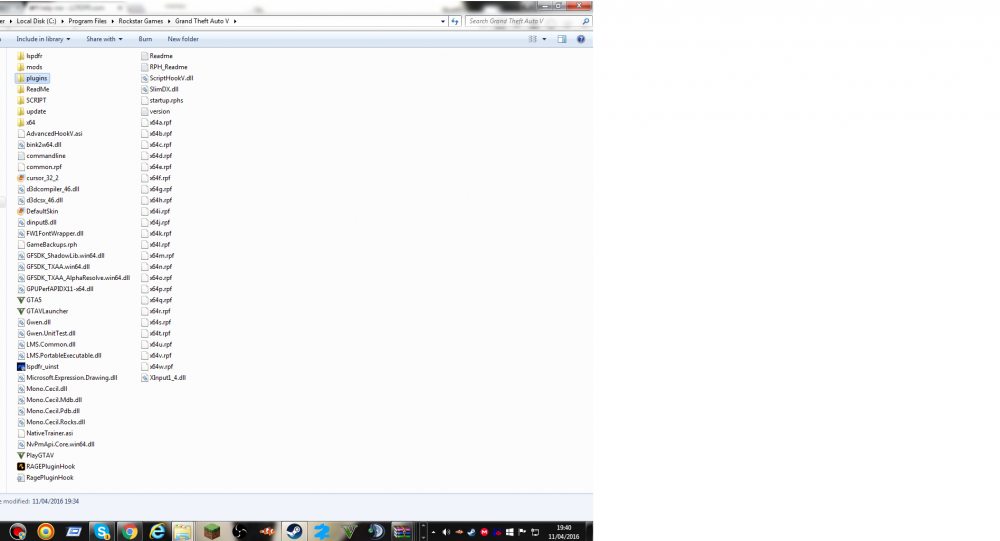
Task: Select the SCRIPT folder
Action: click(31, 100)
